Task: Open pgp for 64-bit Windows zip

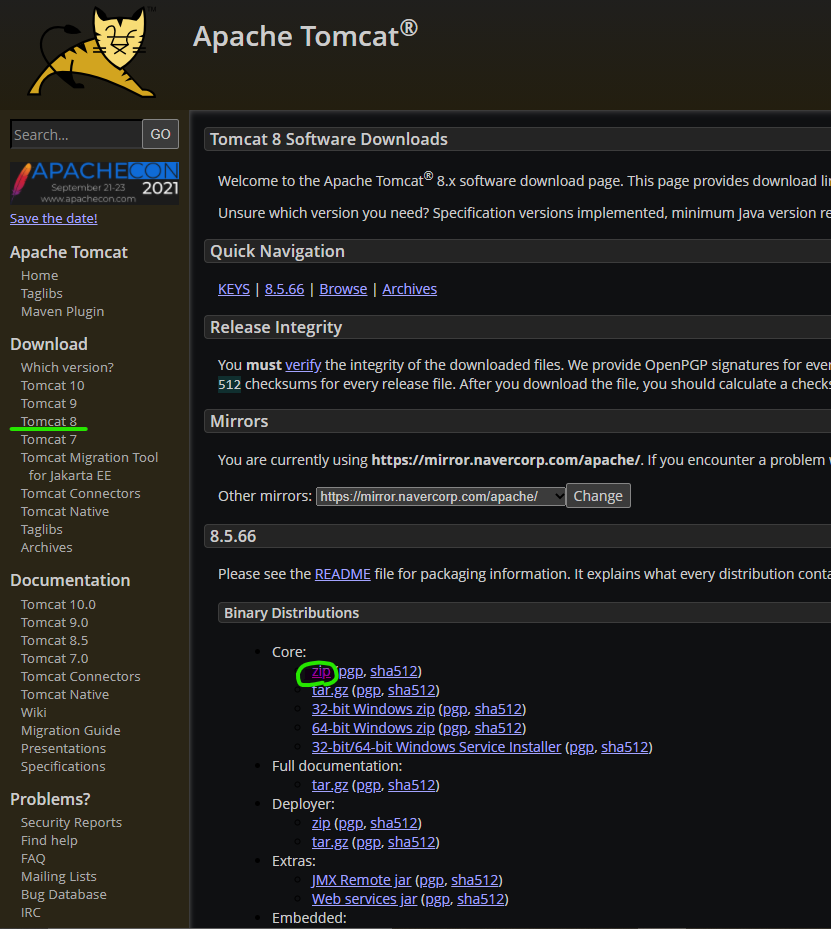Action: point(455,728)
